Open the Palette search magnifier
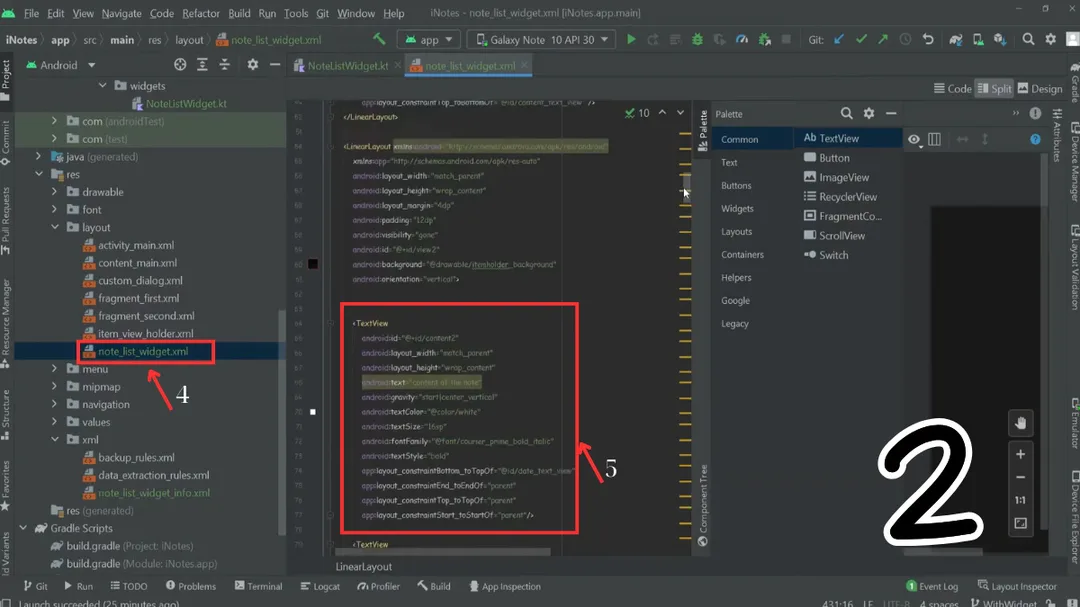 point(846,114)
